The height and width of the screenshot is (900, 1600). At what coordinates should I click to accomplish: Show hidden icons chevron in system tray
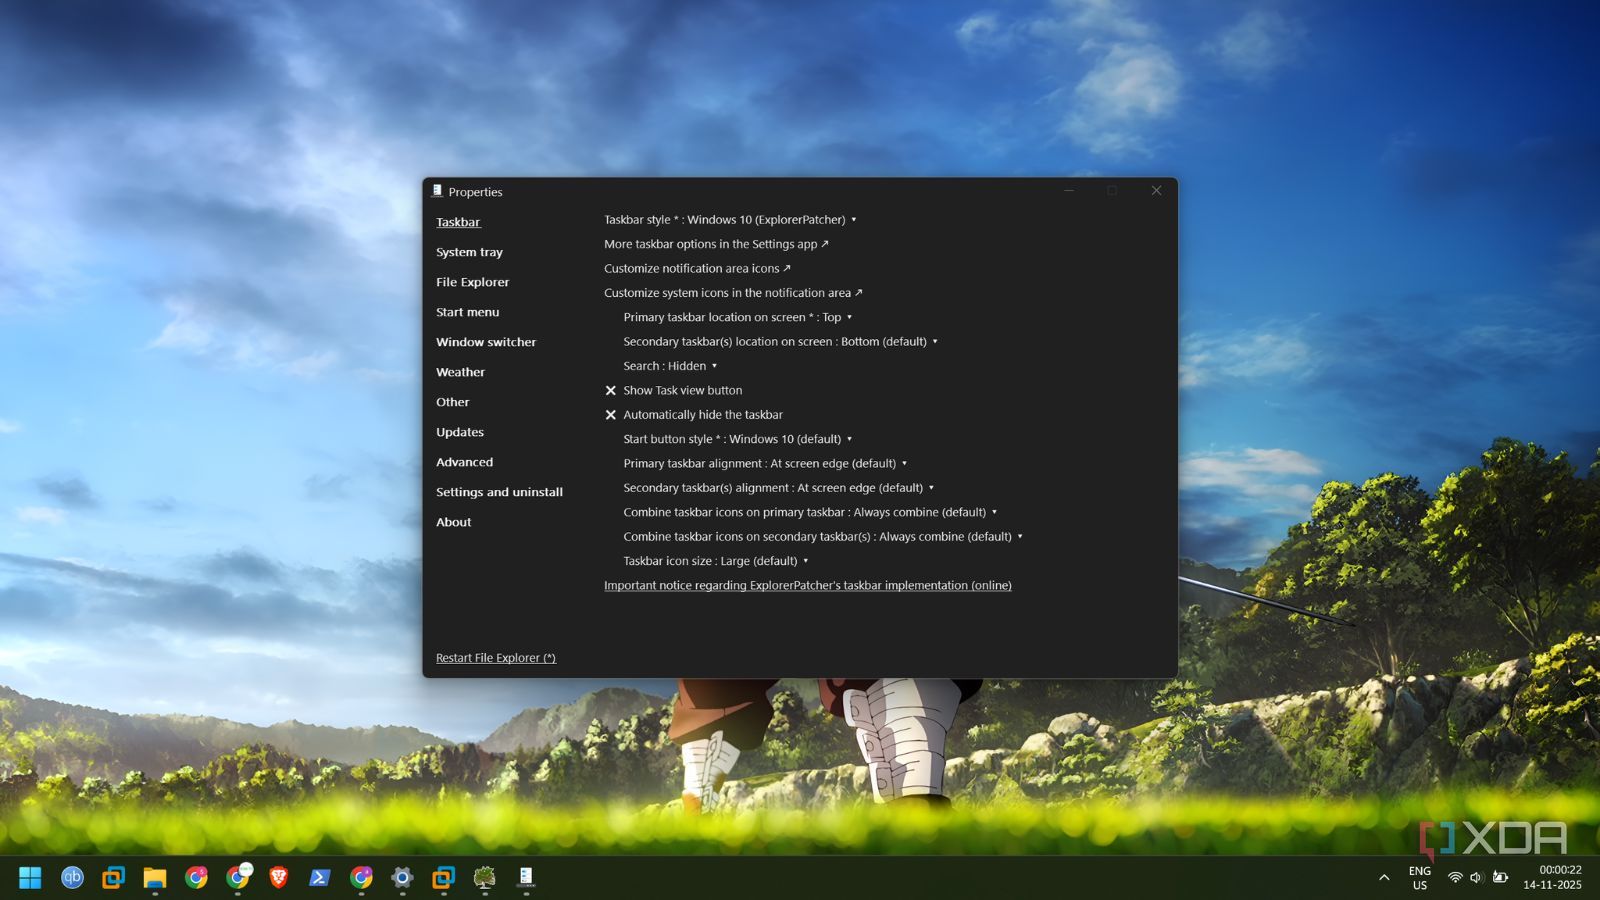click(1384, 878)
